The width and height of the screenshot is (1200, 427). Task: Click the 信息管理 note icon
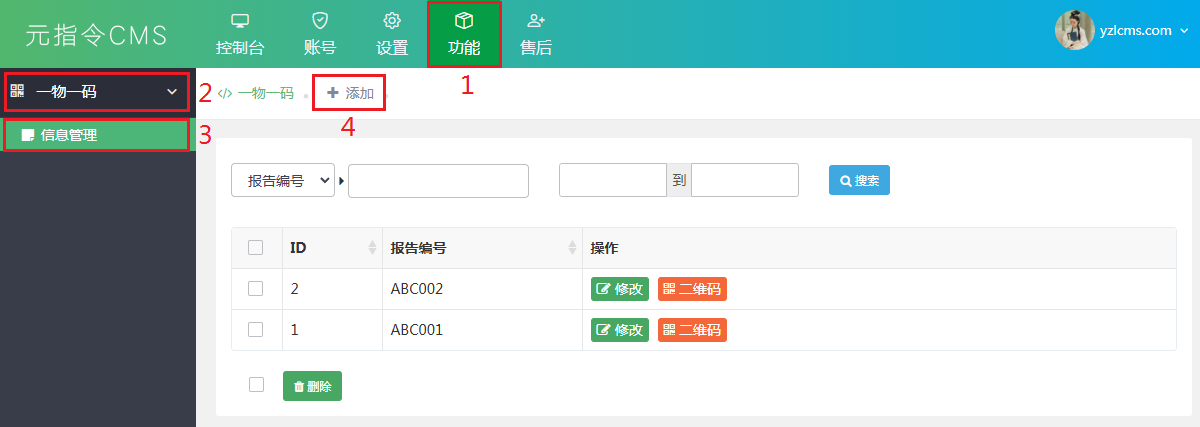28,135
